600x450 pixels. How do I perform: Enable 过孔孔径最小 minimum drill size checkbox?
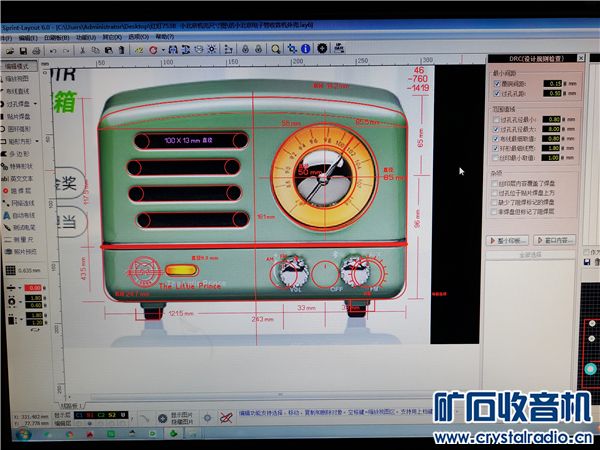click(496, 119)
